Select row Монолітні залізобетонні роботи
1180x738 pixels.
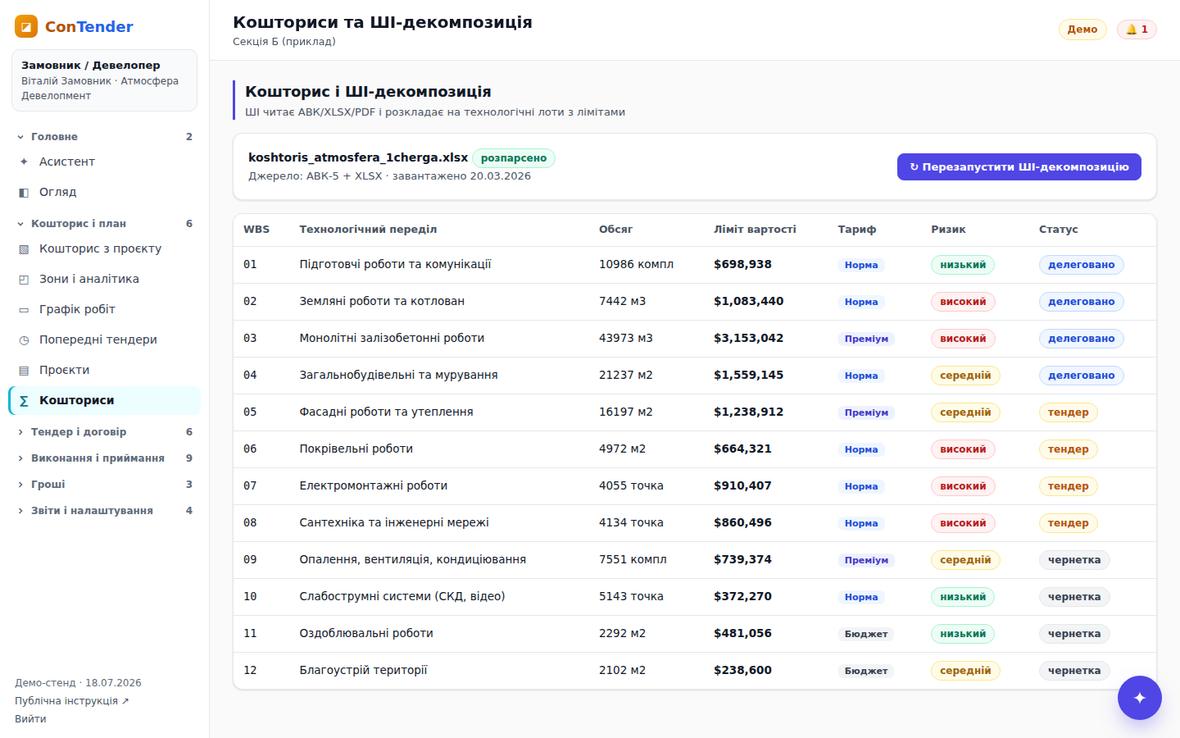695,339
